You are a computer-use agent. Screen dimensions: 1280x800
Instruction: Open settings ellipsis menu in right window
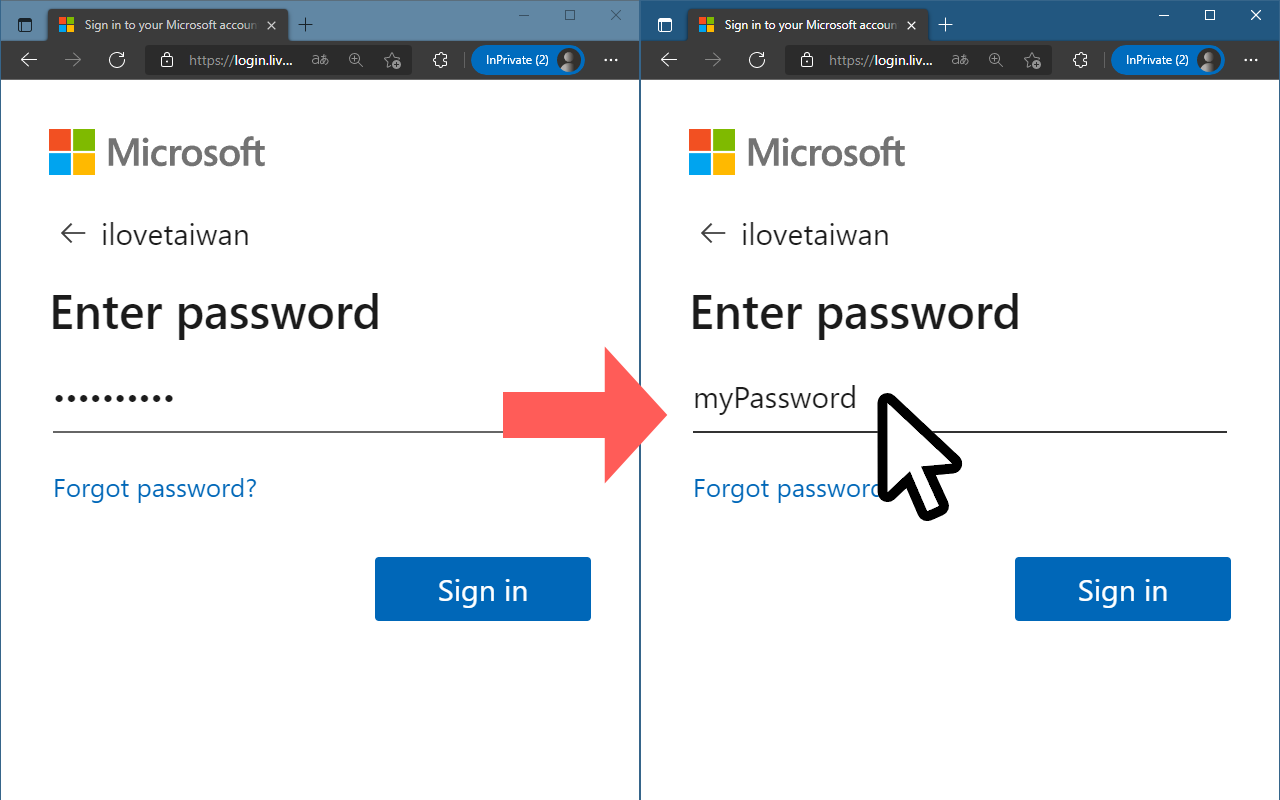click(x=1251, y=60)
